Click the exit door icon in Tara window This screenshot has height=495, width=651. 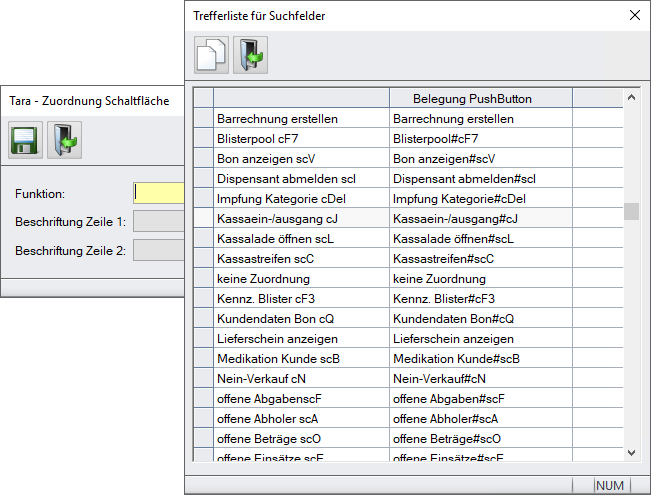click(64, 140)
